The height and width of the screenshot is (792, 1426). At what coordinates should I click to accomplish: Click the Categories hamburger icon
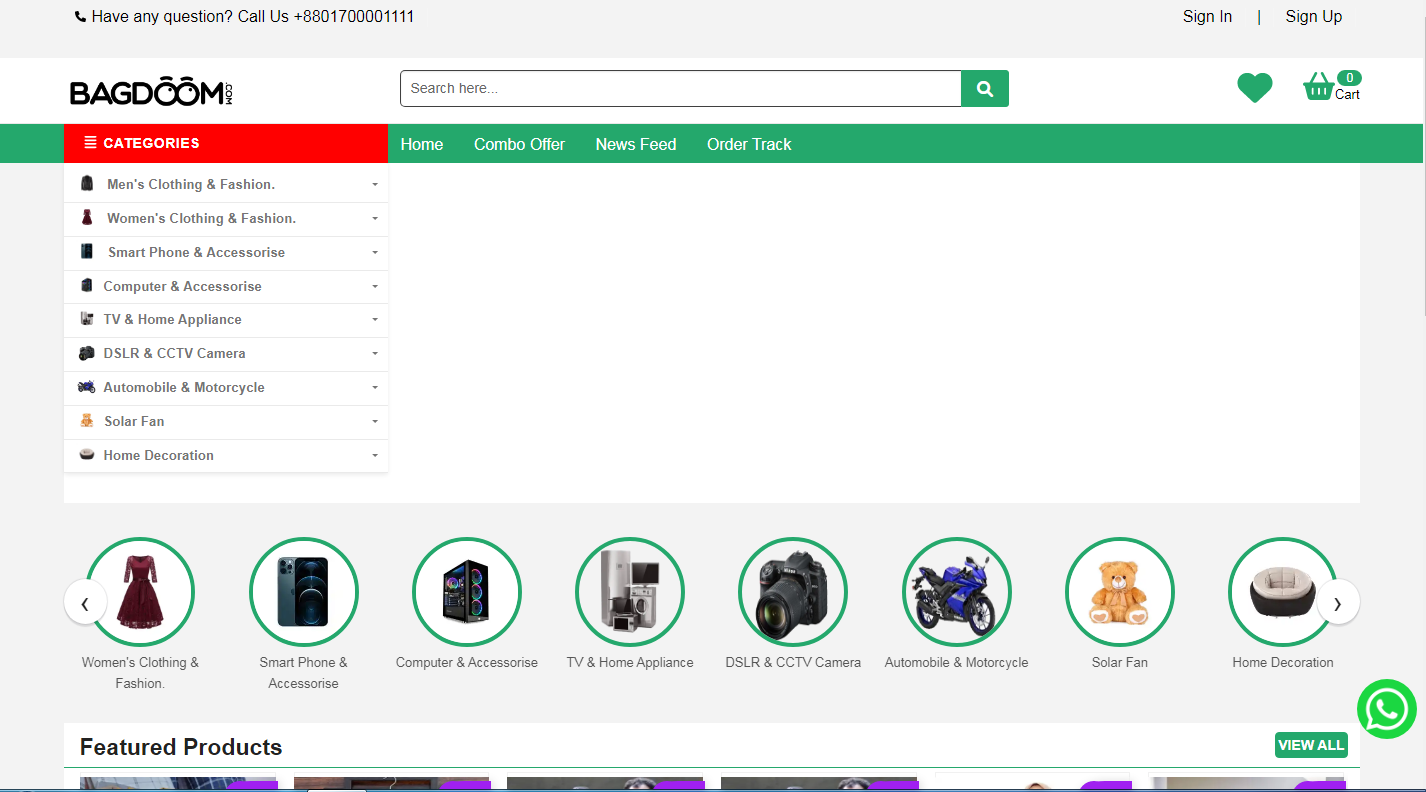[x=90, y=143]
